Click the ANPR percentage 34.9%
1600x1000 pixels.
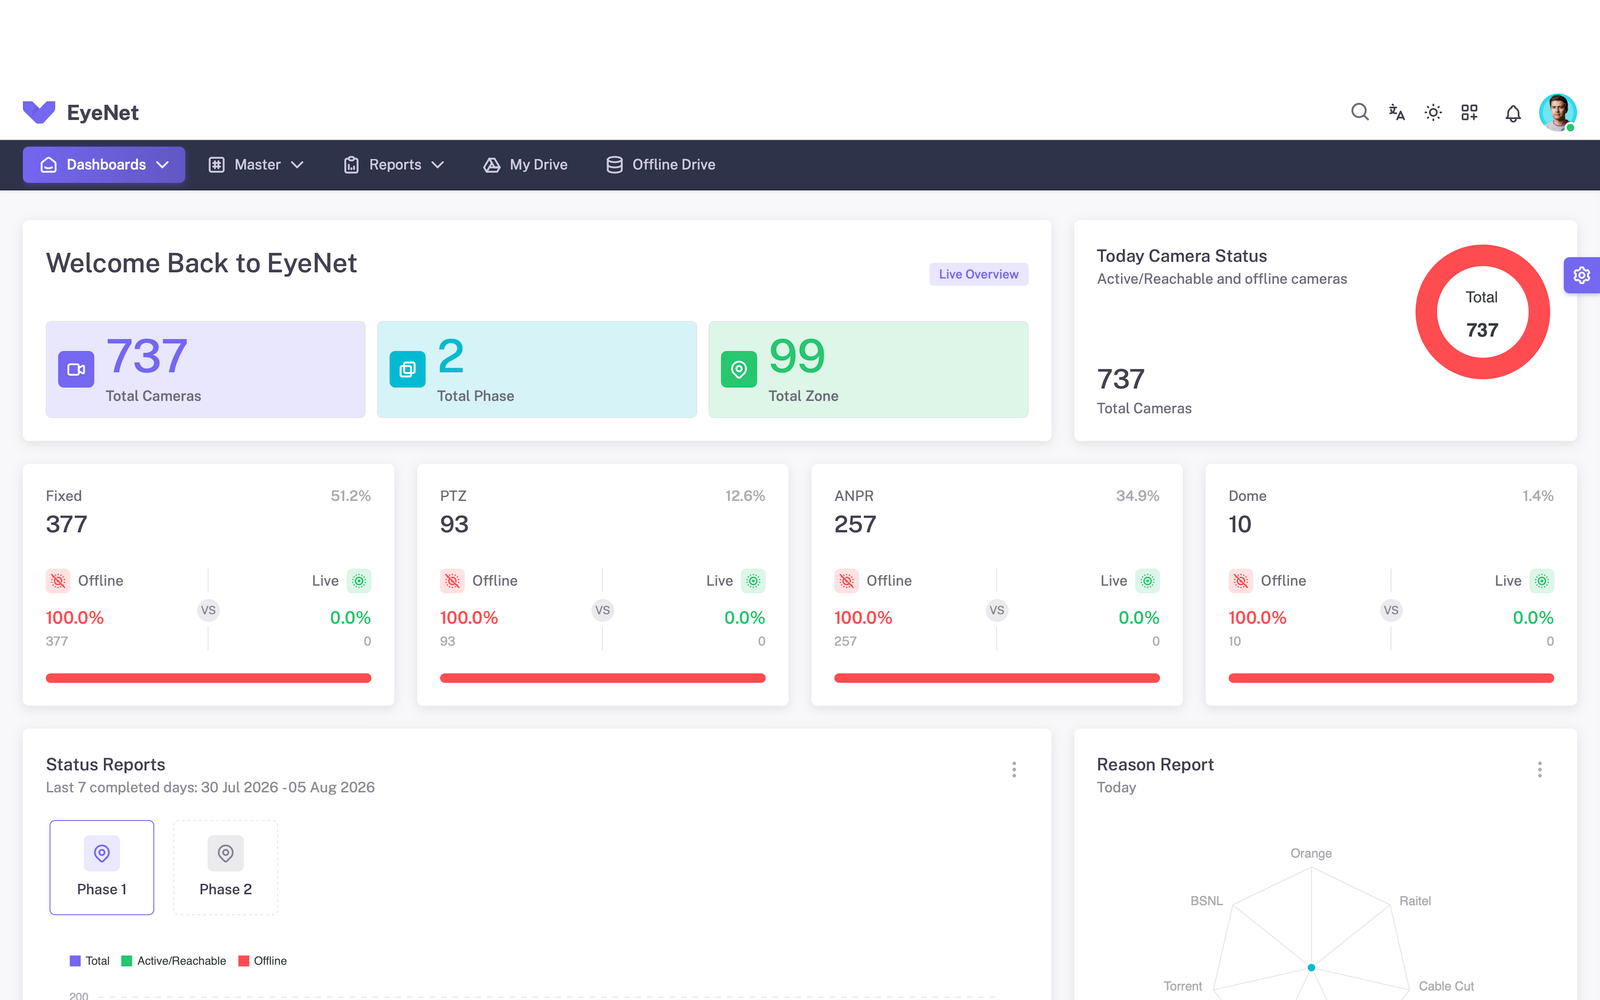click(x=1138, y=496)
